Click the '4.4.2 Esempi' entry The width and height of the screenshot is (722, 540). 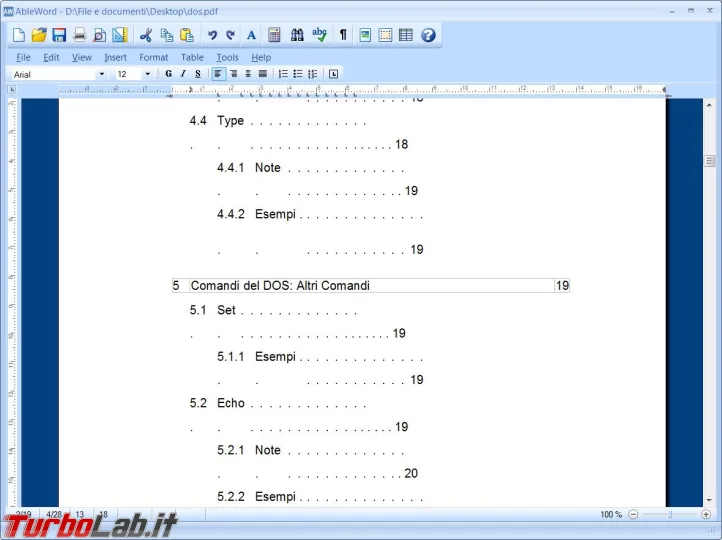point(256,215)
